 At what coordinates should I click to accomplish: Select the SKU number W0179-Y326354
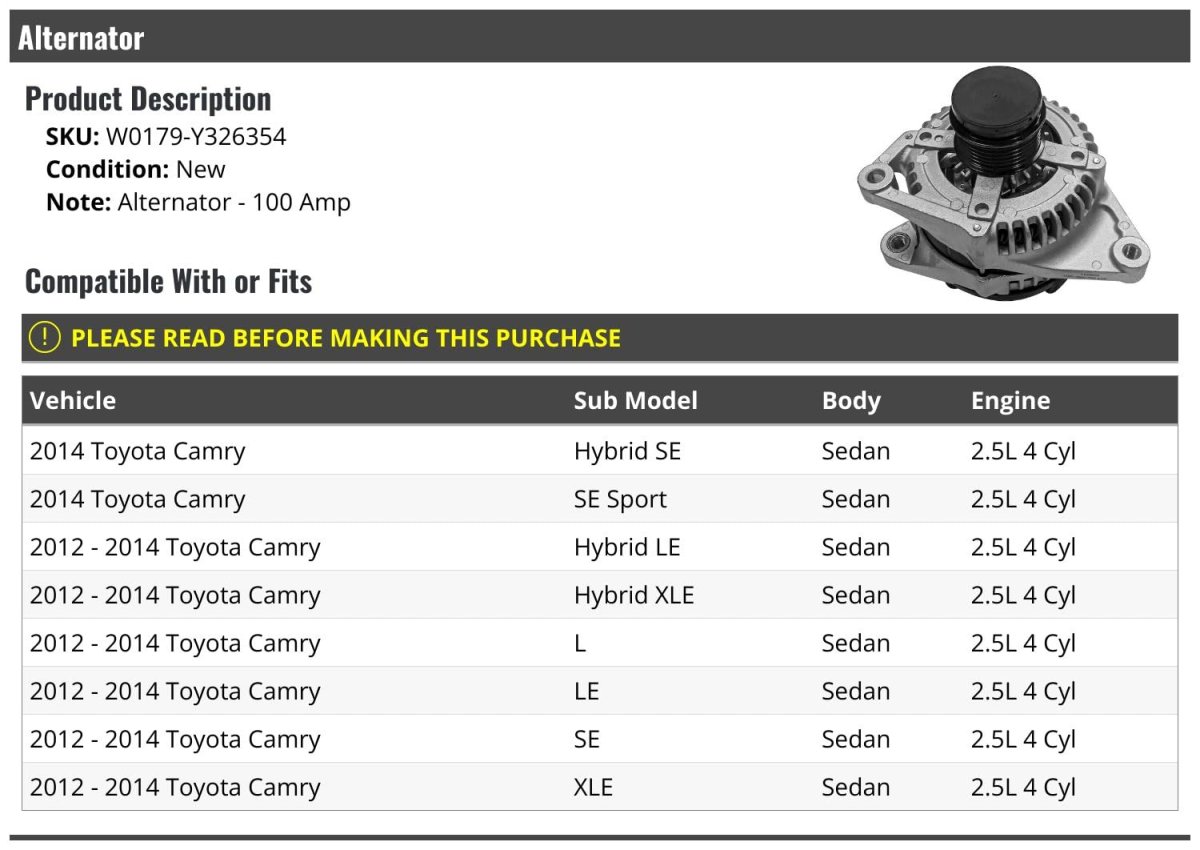click(196, 137)
